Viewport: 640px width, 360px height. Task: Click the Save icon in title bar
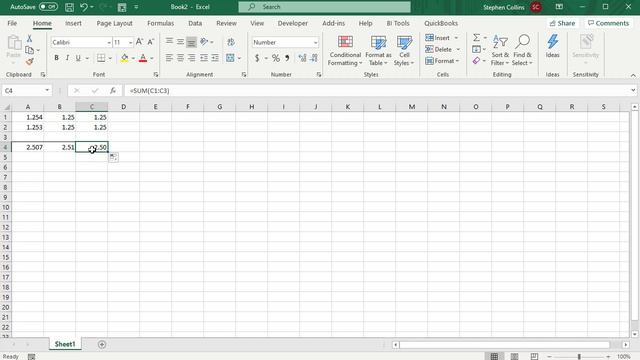[x=69, y=7]
